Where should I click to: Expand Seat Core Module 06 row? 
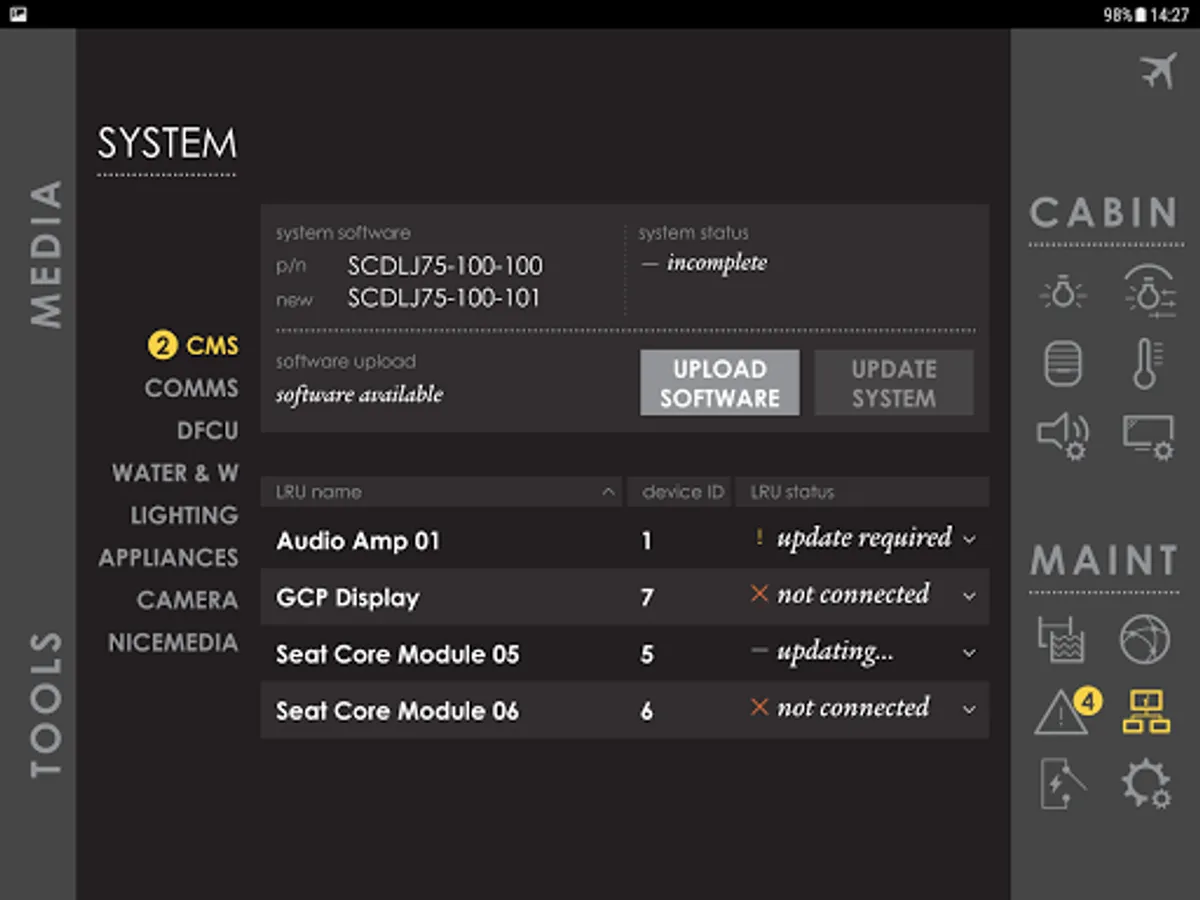tap(968, 710)
